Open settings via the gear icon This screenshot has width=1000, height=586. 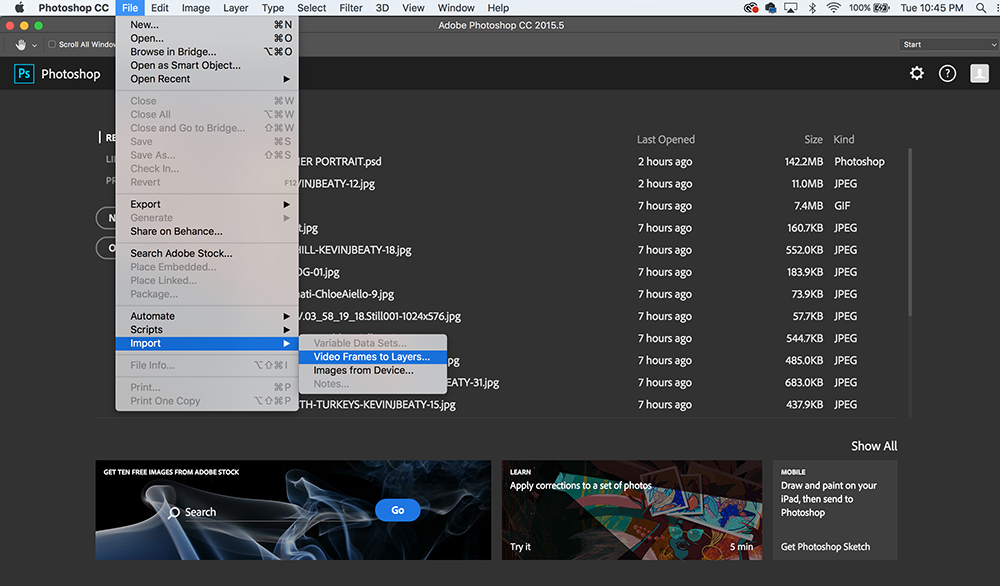click(916, 73)
